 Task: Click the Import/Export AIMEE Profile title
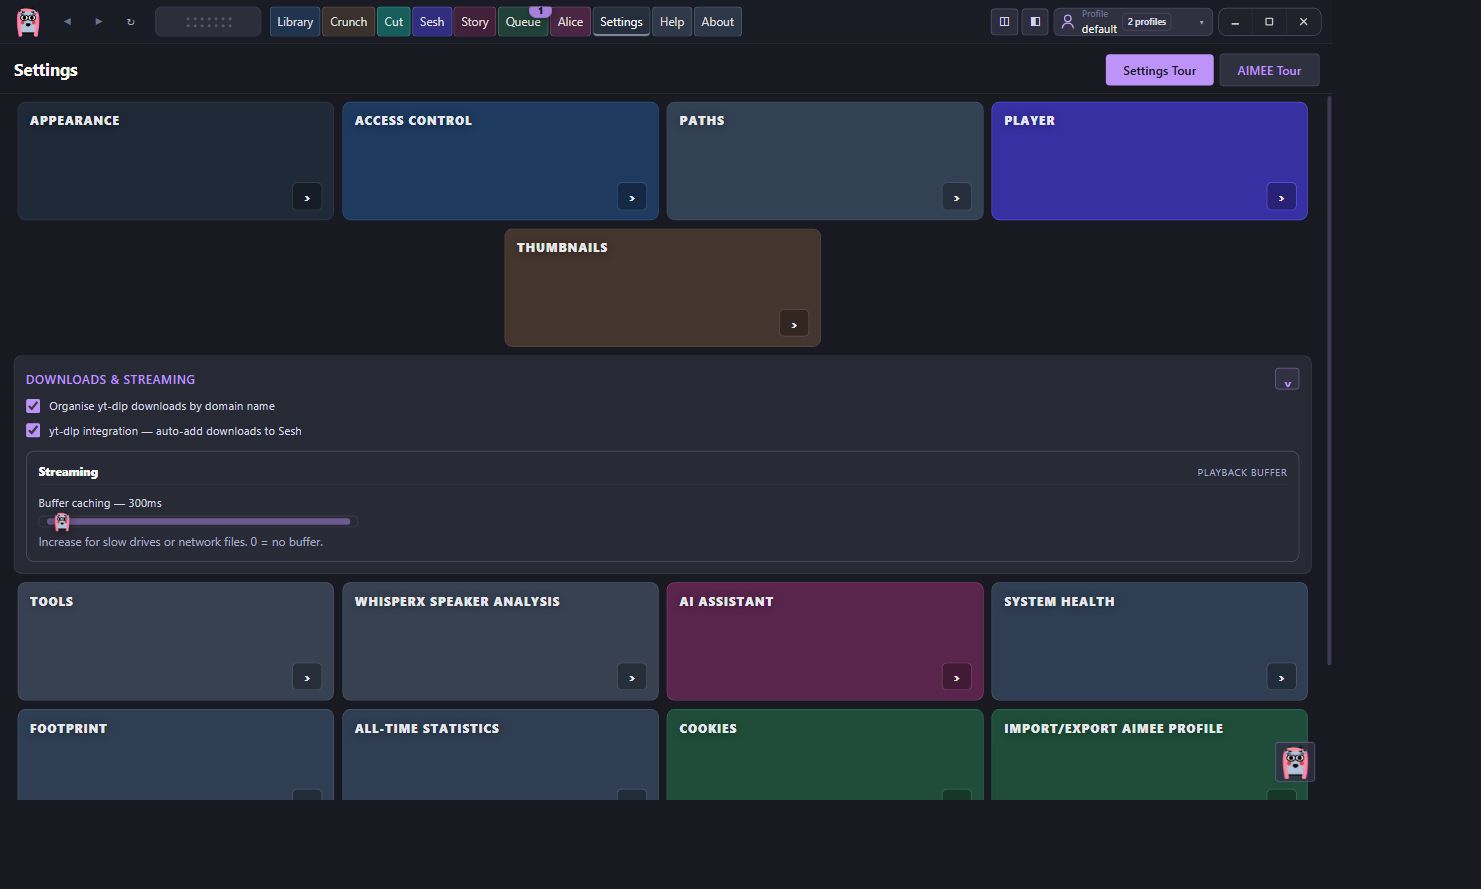tap(1113, 728)
